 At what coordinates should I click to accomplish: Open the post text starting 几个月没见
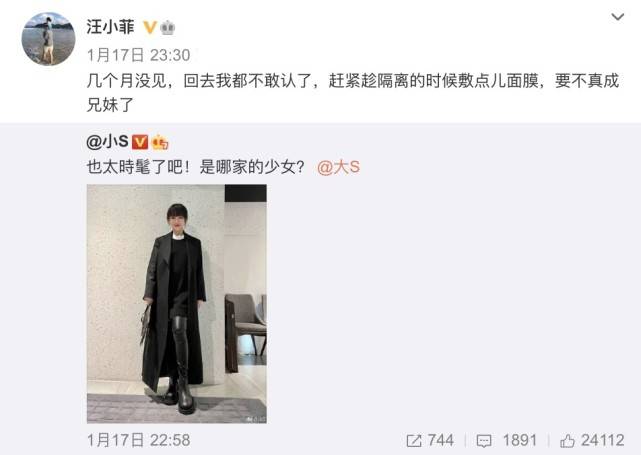point(353,93)
